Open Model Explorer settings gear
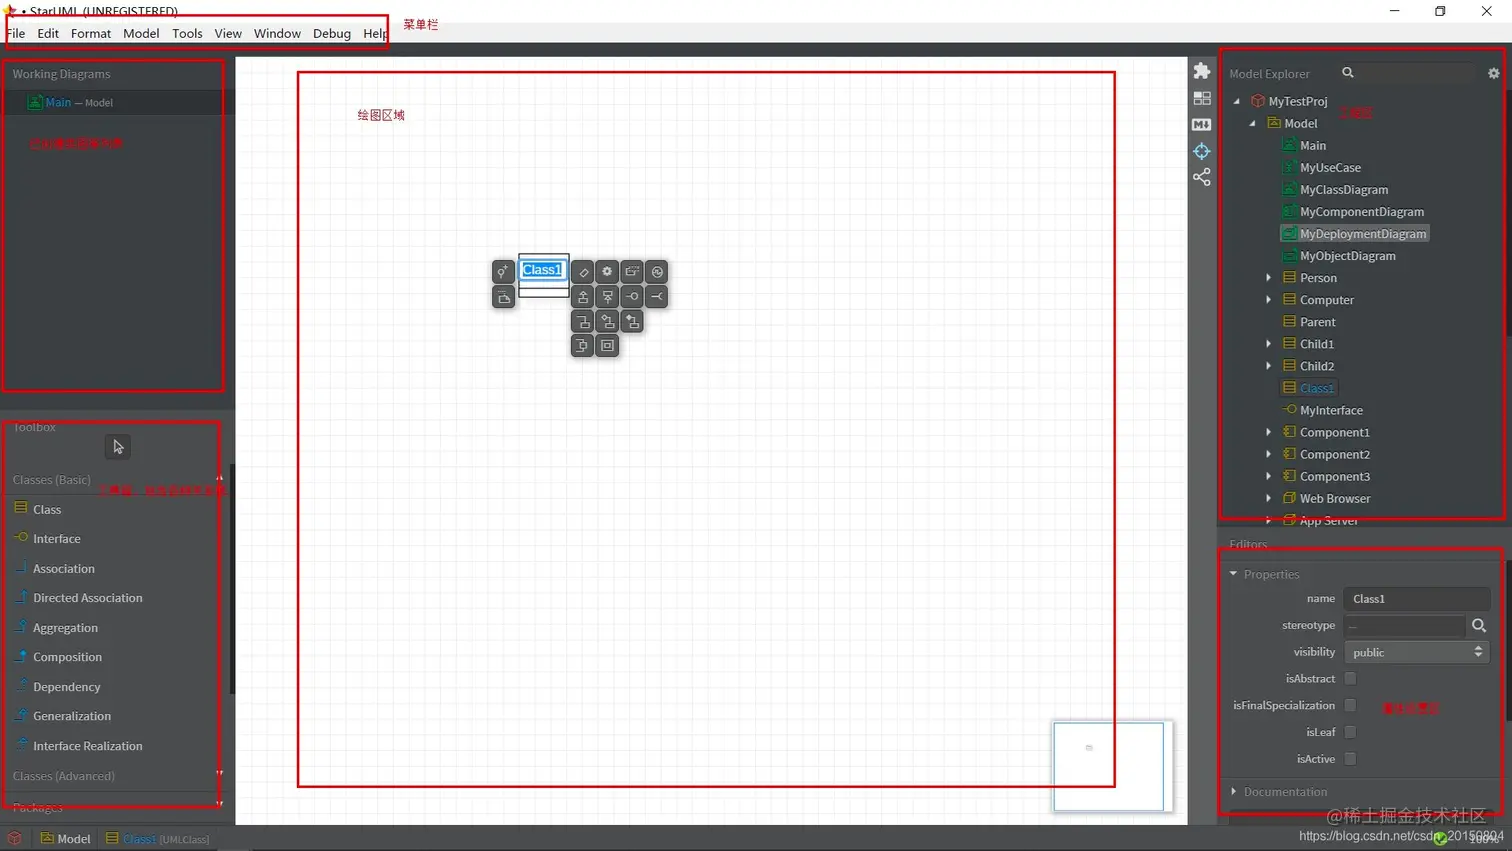Screen dimensions: 1512x851 [x=1494, y=73]
